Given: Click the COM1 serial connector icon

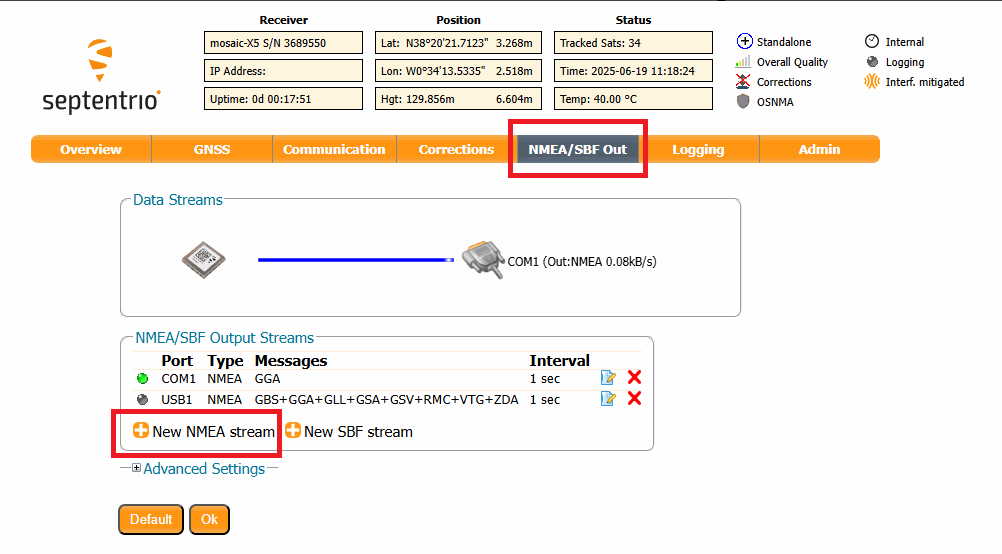Looking at the screenshot, I should [x=483, y=259].
